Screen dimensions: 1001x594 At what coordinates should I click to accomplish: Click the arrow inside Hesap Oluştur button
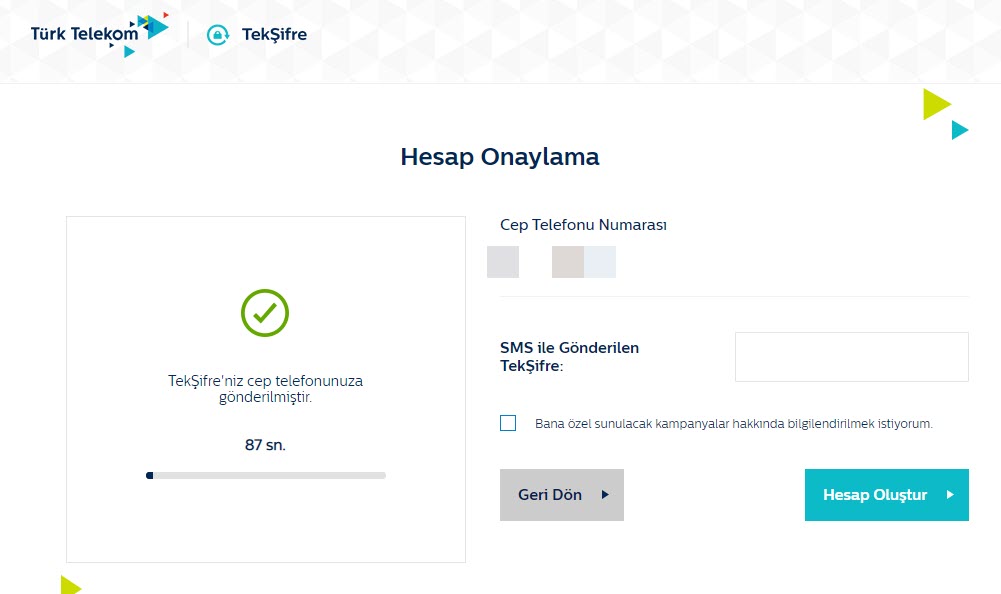[950, 495]
